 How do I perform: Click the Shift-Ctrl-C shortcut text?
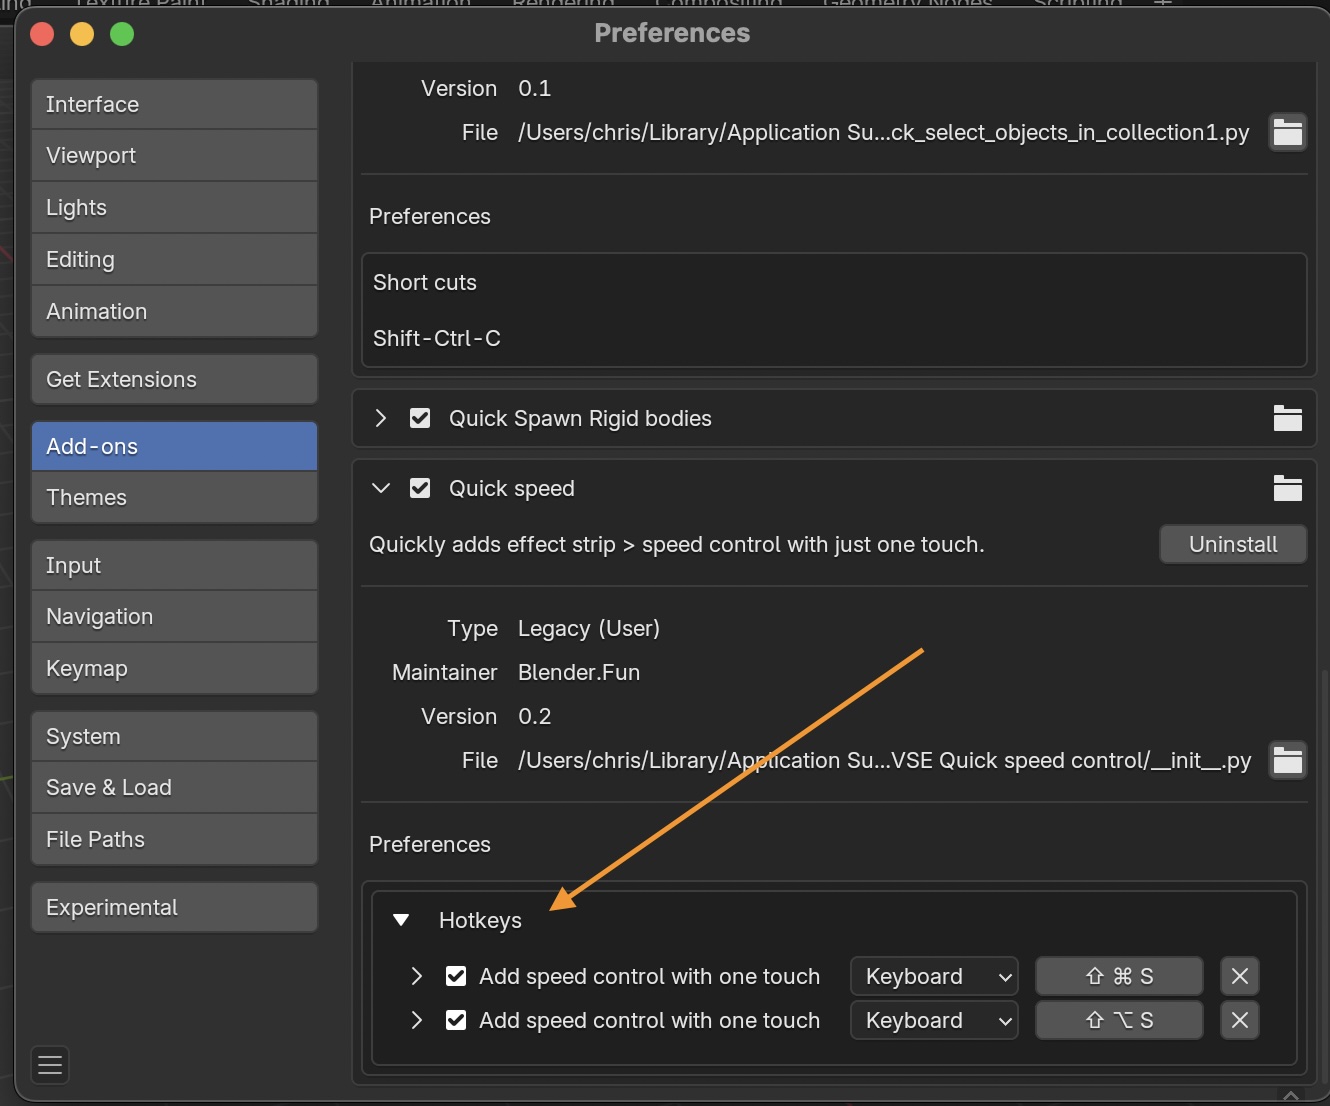437,338
